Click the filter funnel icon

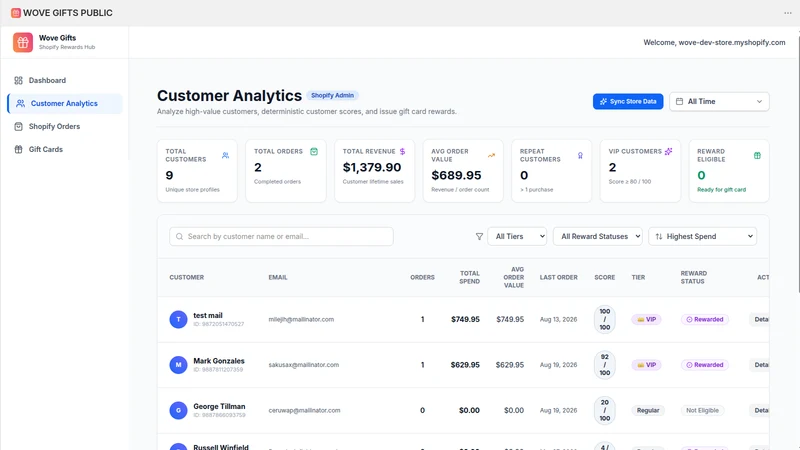click(x=479, y=236)
